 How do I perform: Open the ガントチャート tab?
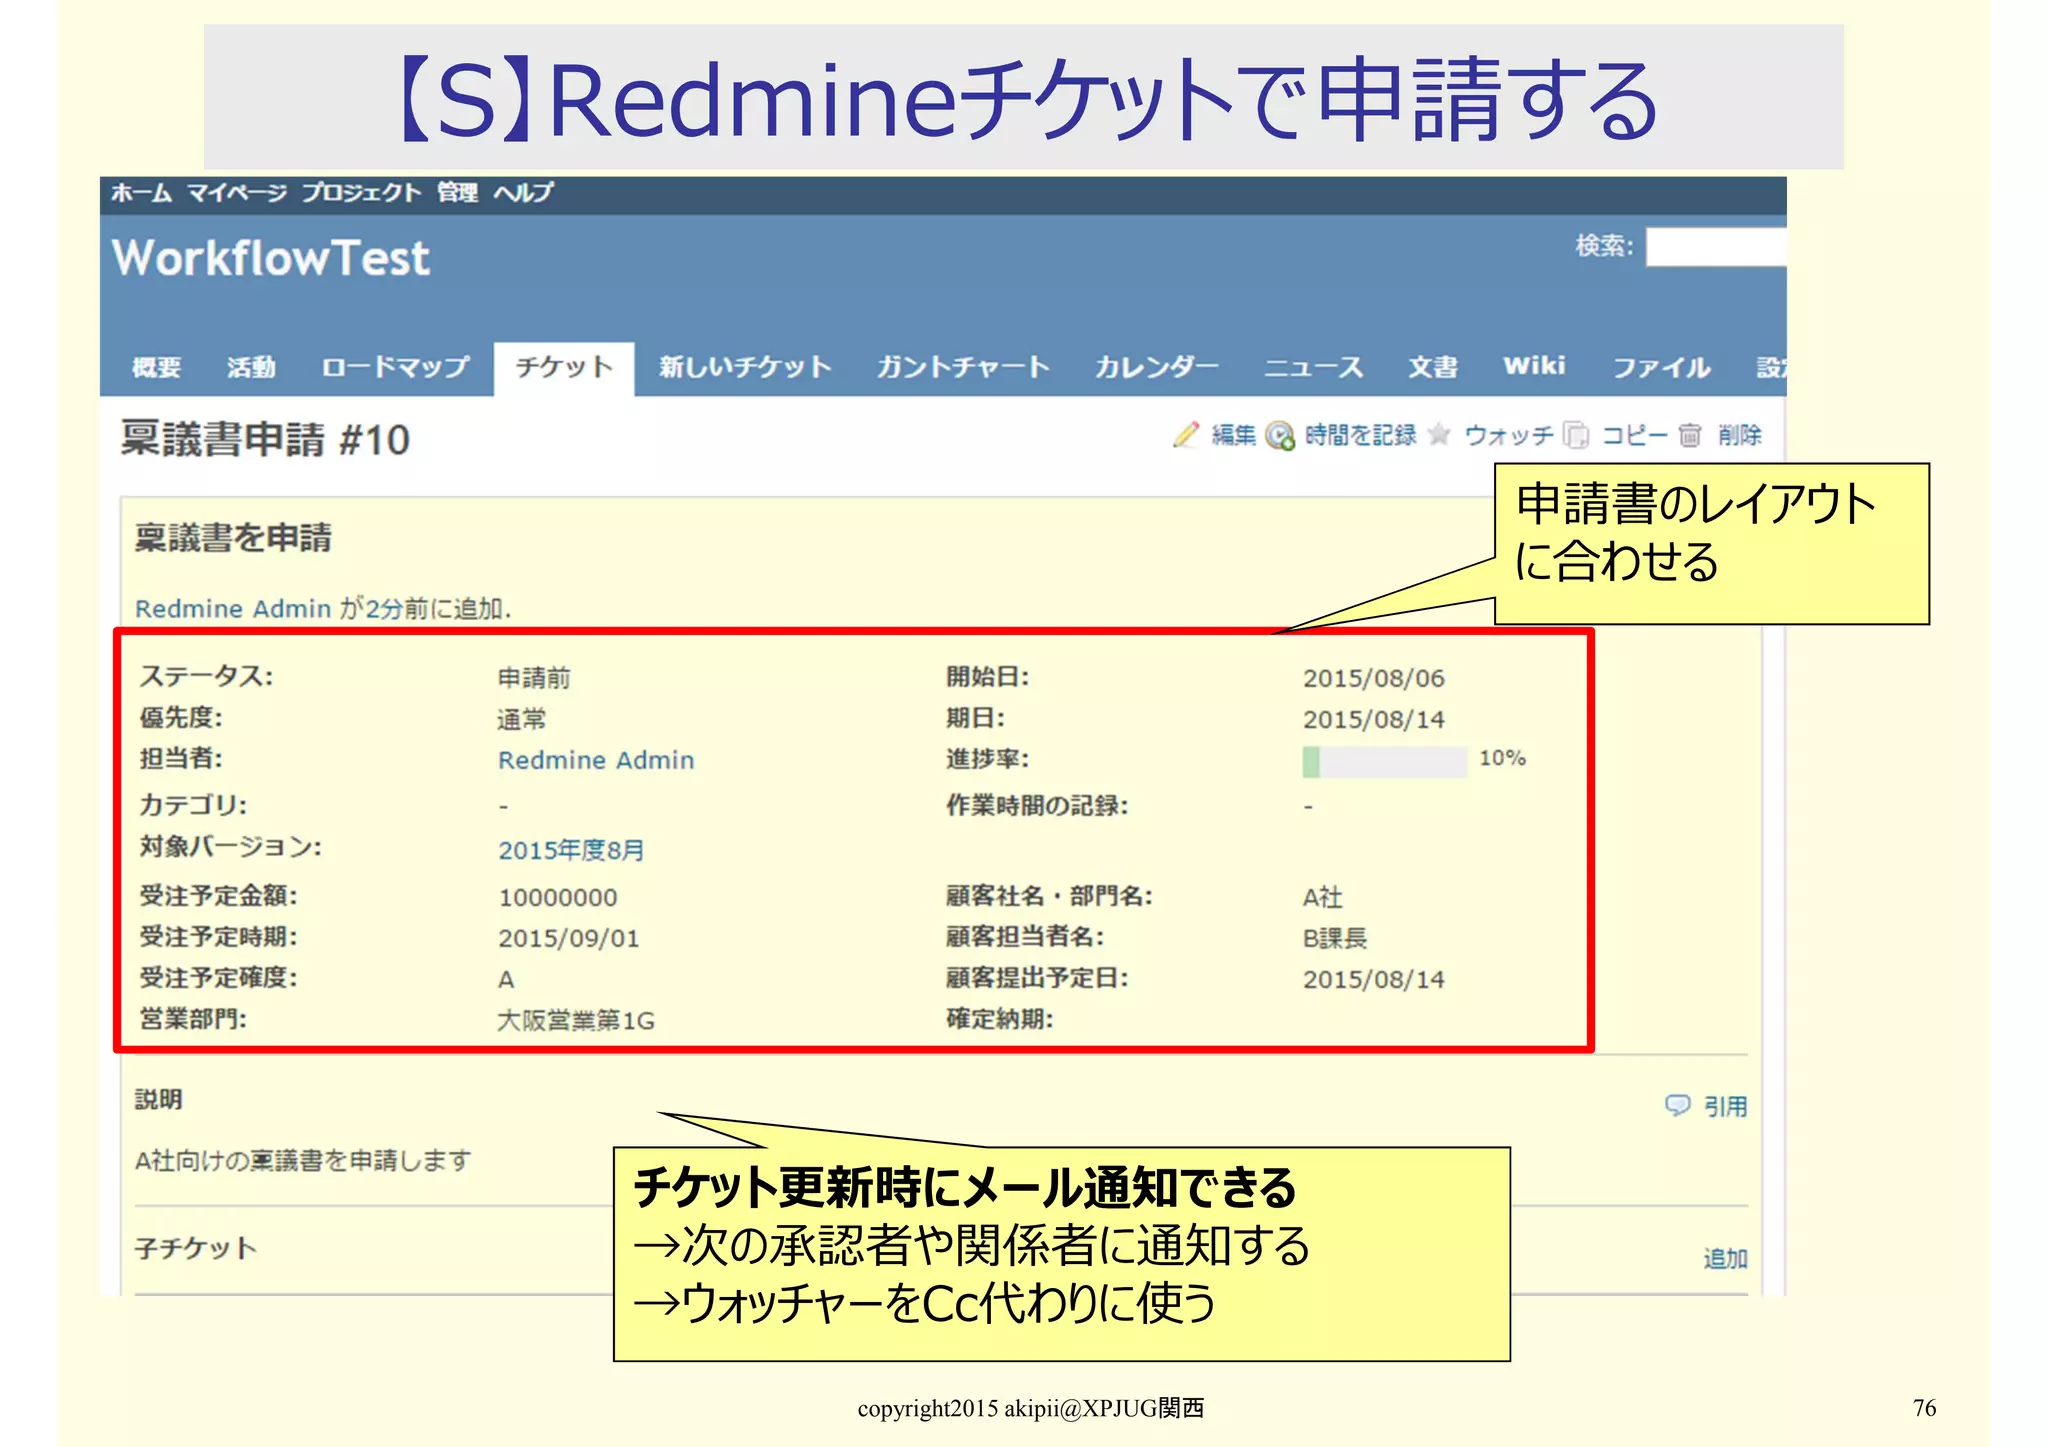click(x=963, y=367)
